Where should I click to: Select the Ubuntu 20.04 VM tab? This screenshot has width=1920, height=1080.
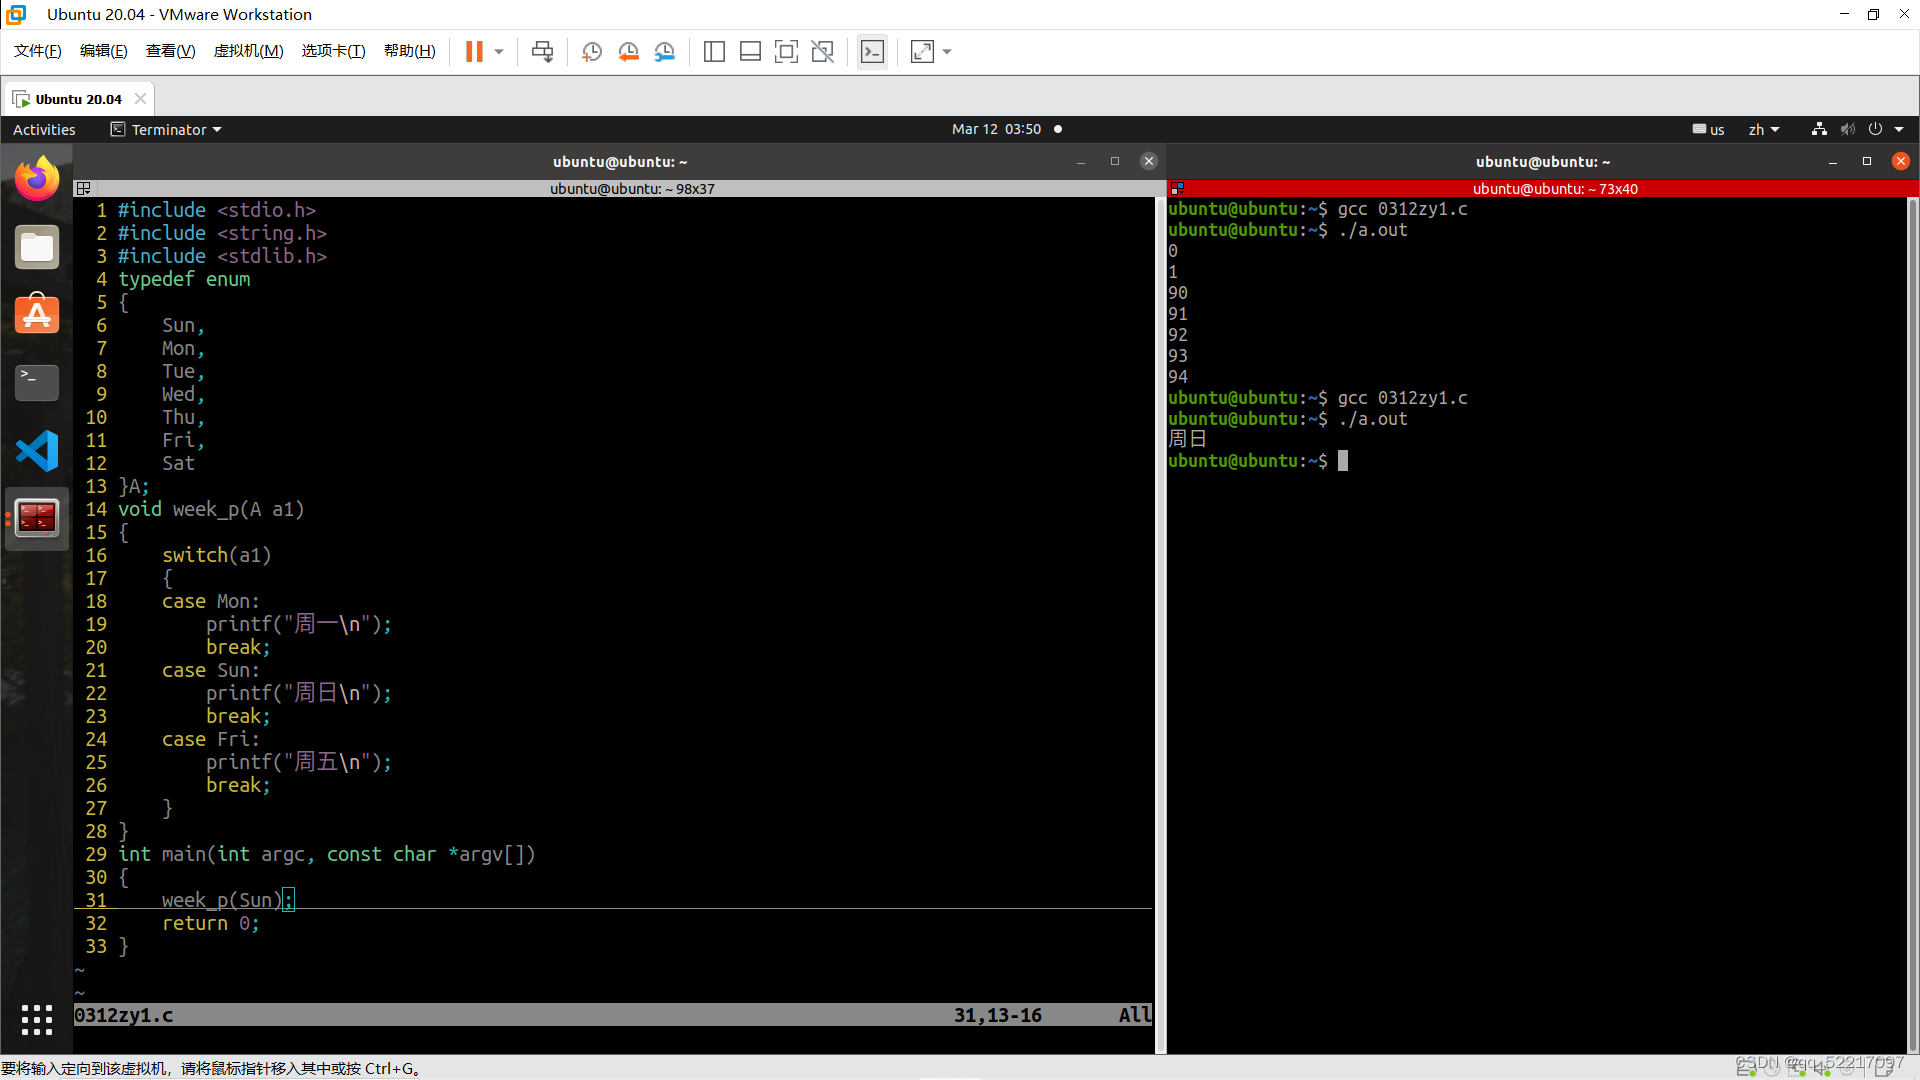[x=78, y=99]
